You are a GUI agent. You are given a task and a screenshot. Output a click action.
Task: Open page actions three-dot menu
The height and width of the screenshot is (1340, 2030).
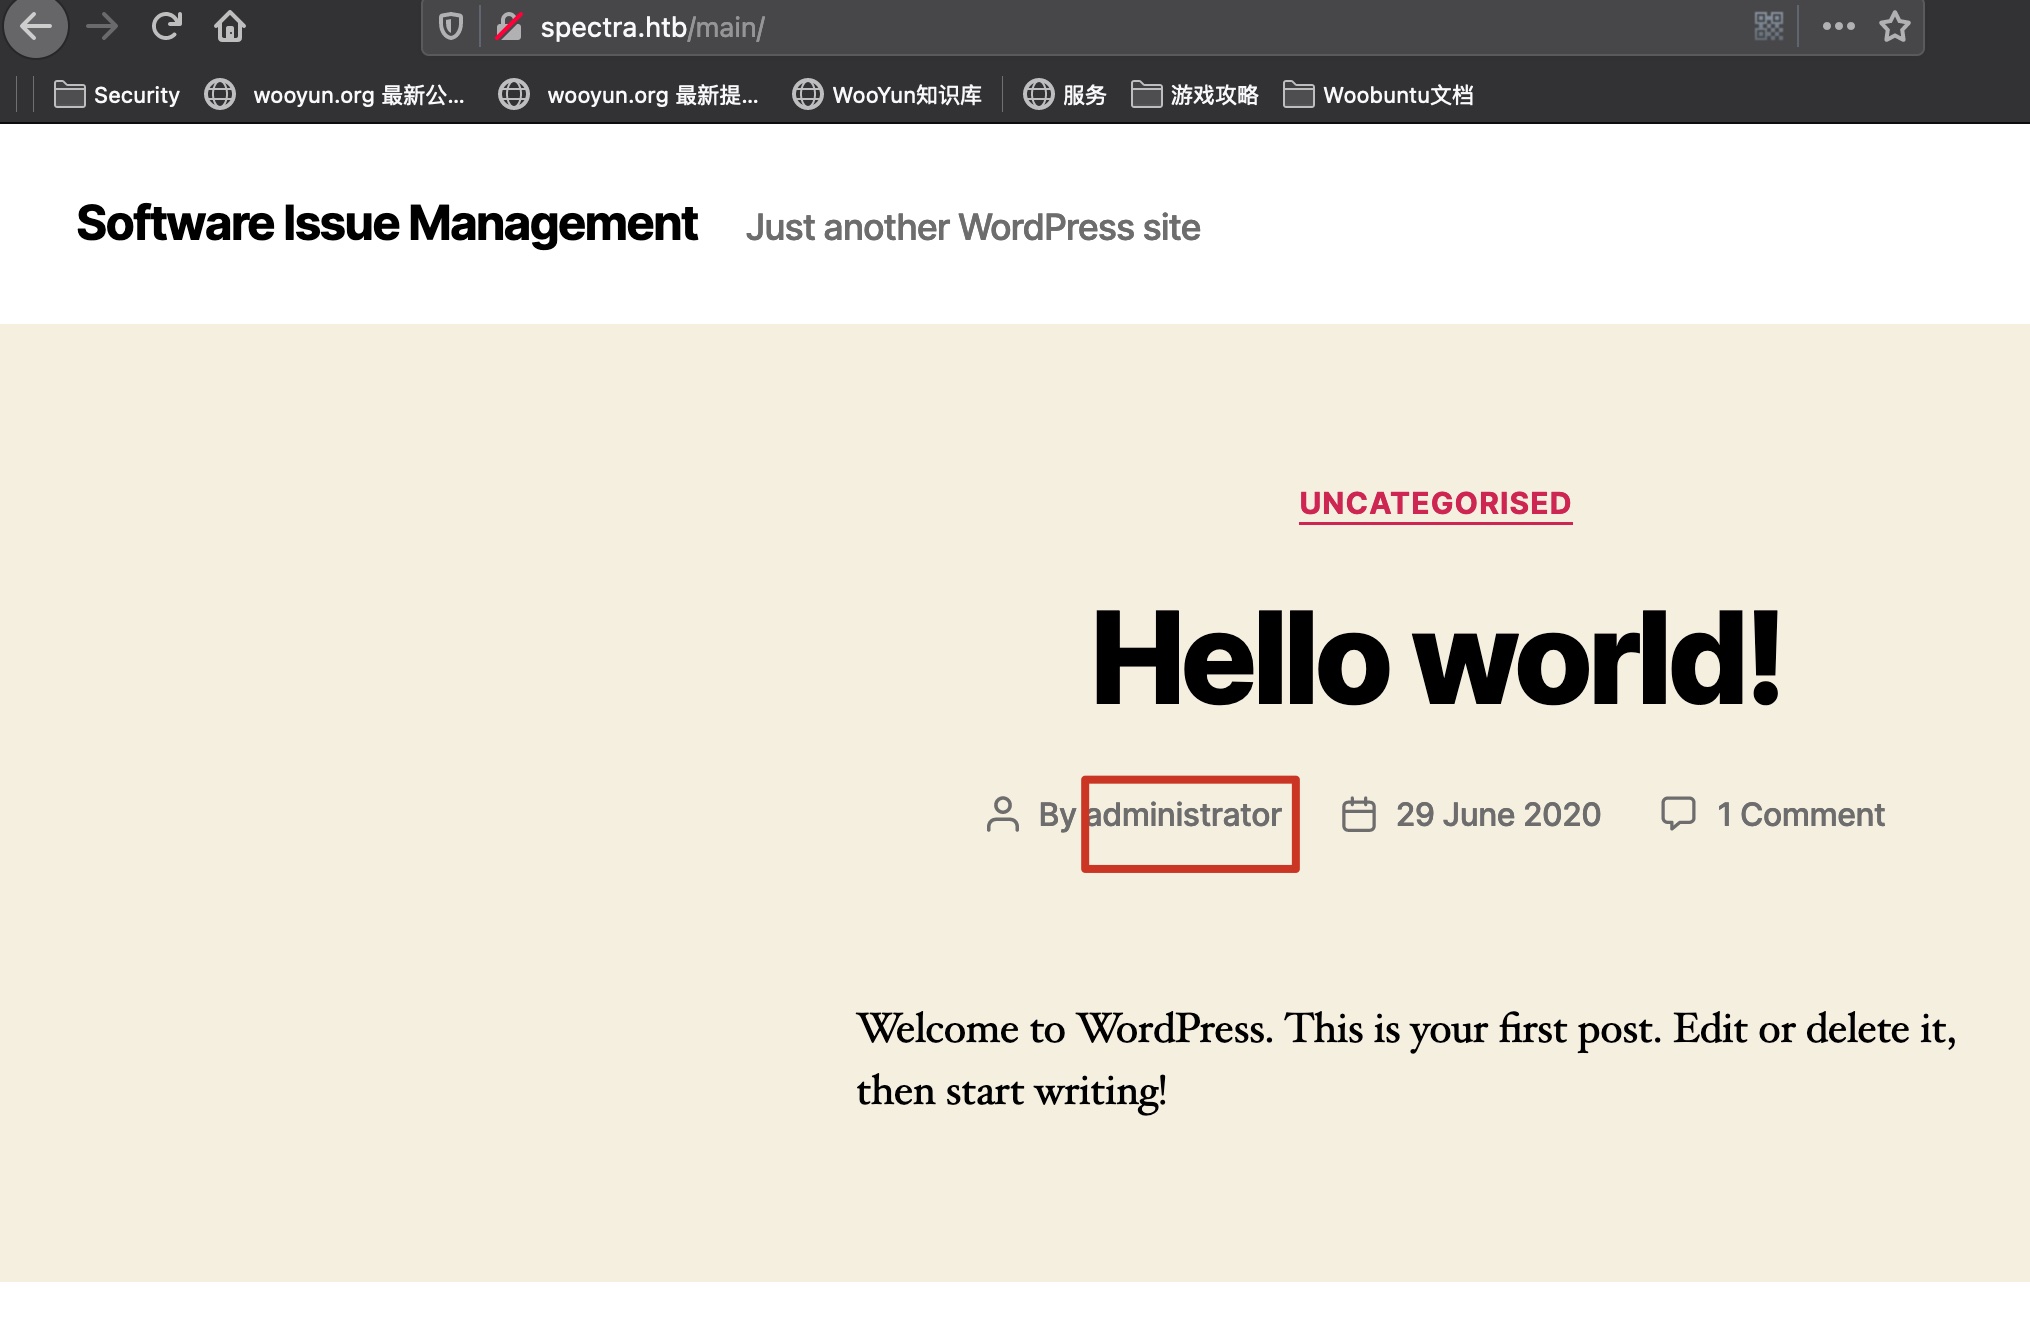point(1838,27)
